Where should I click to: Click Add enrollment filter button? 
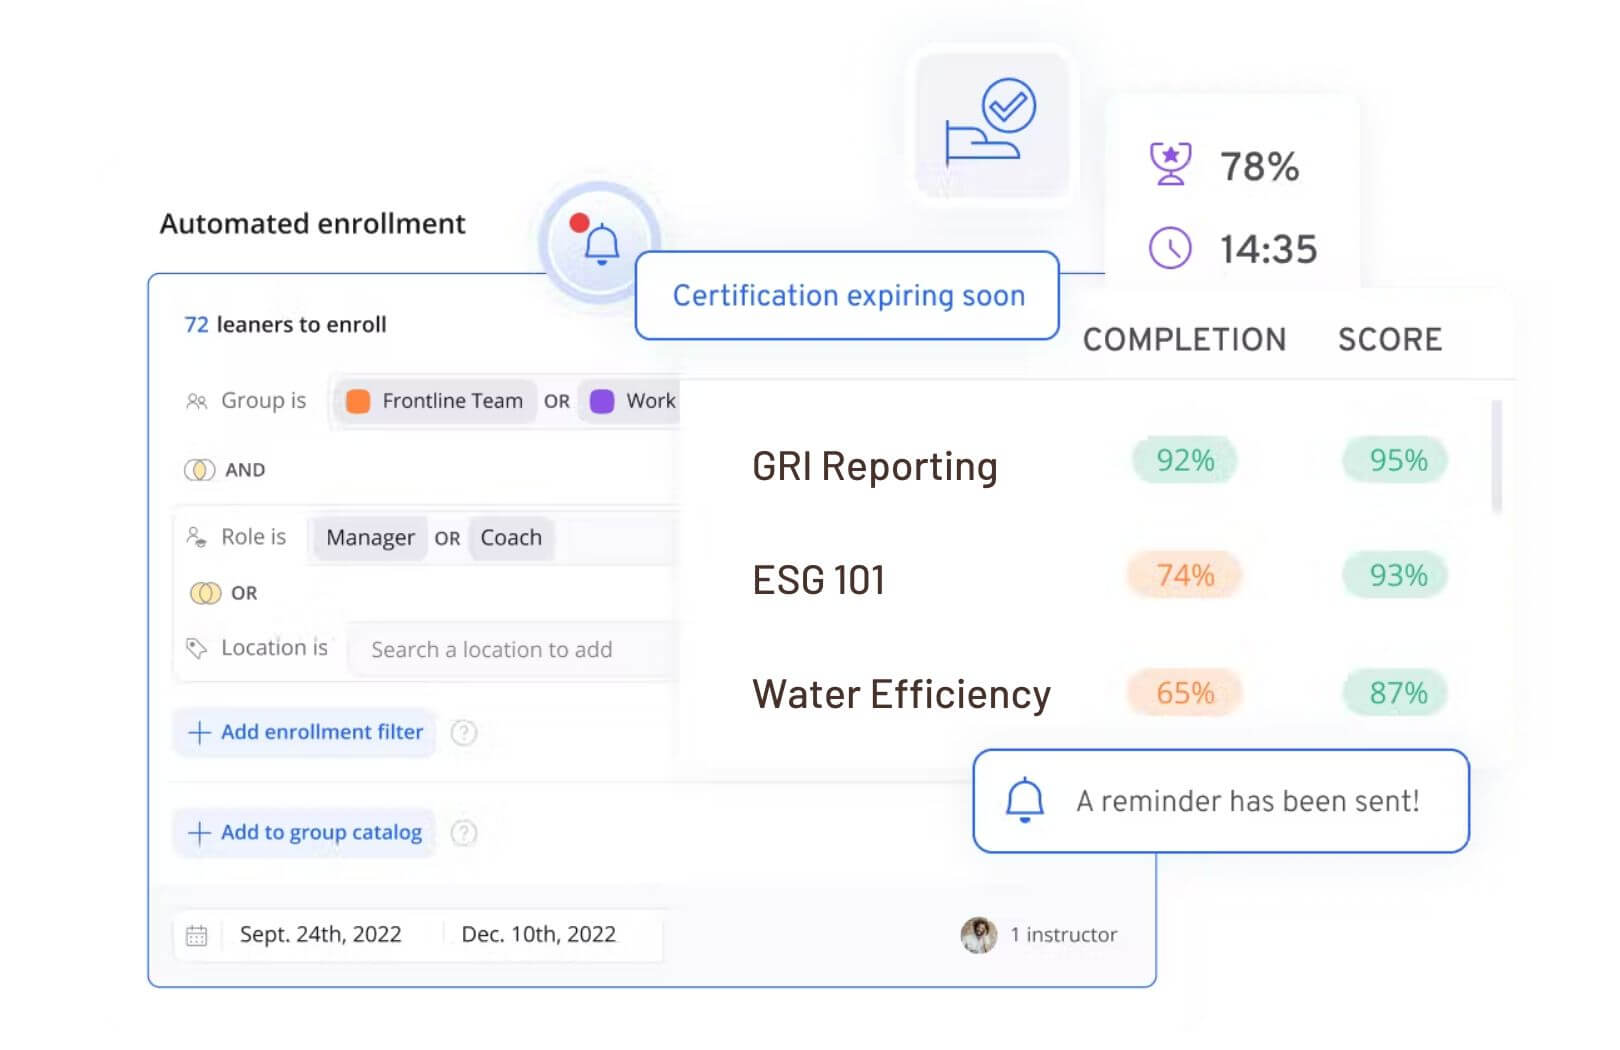click(305, 732)
